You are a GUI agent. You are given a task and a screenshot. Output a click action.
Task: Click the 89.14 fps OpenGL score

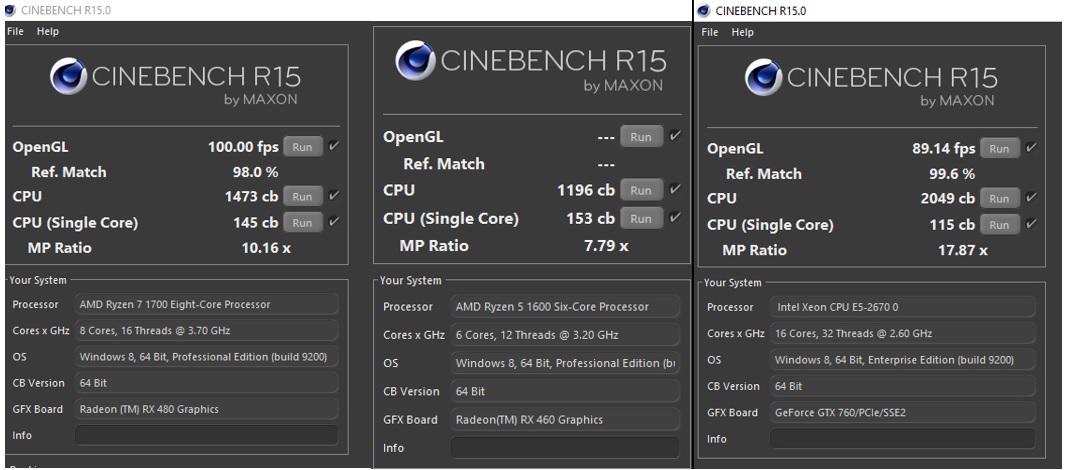(943, 148)
